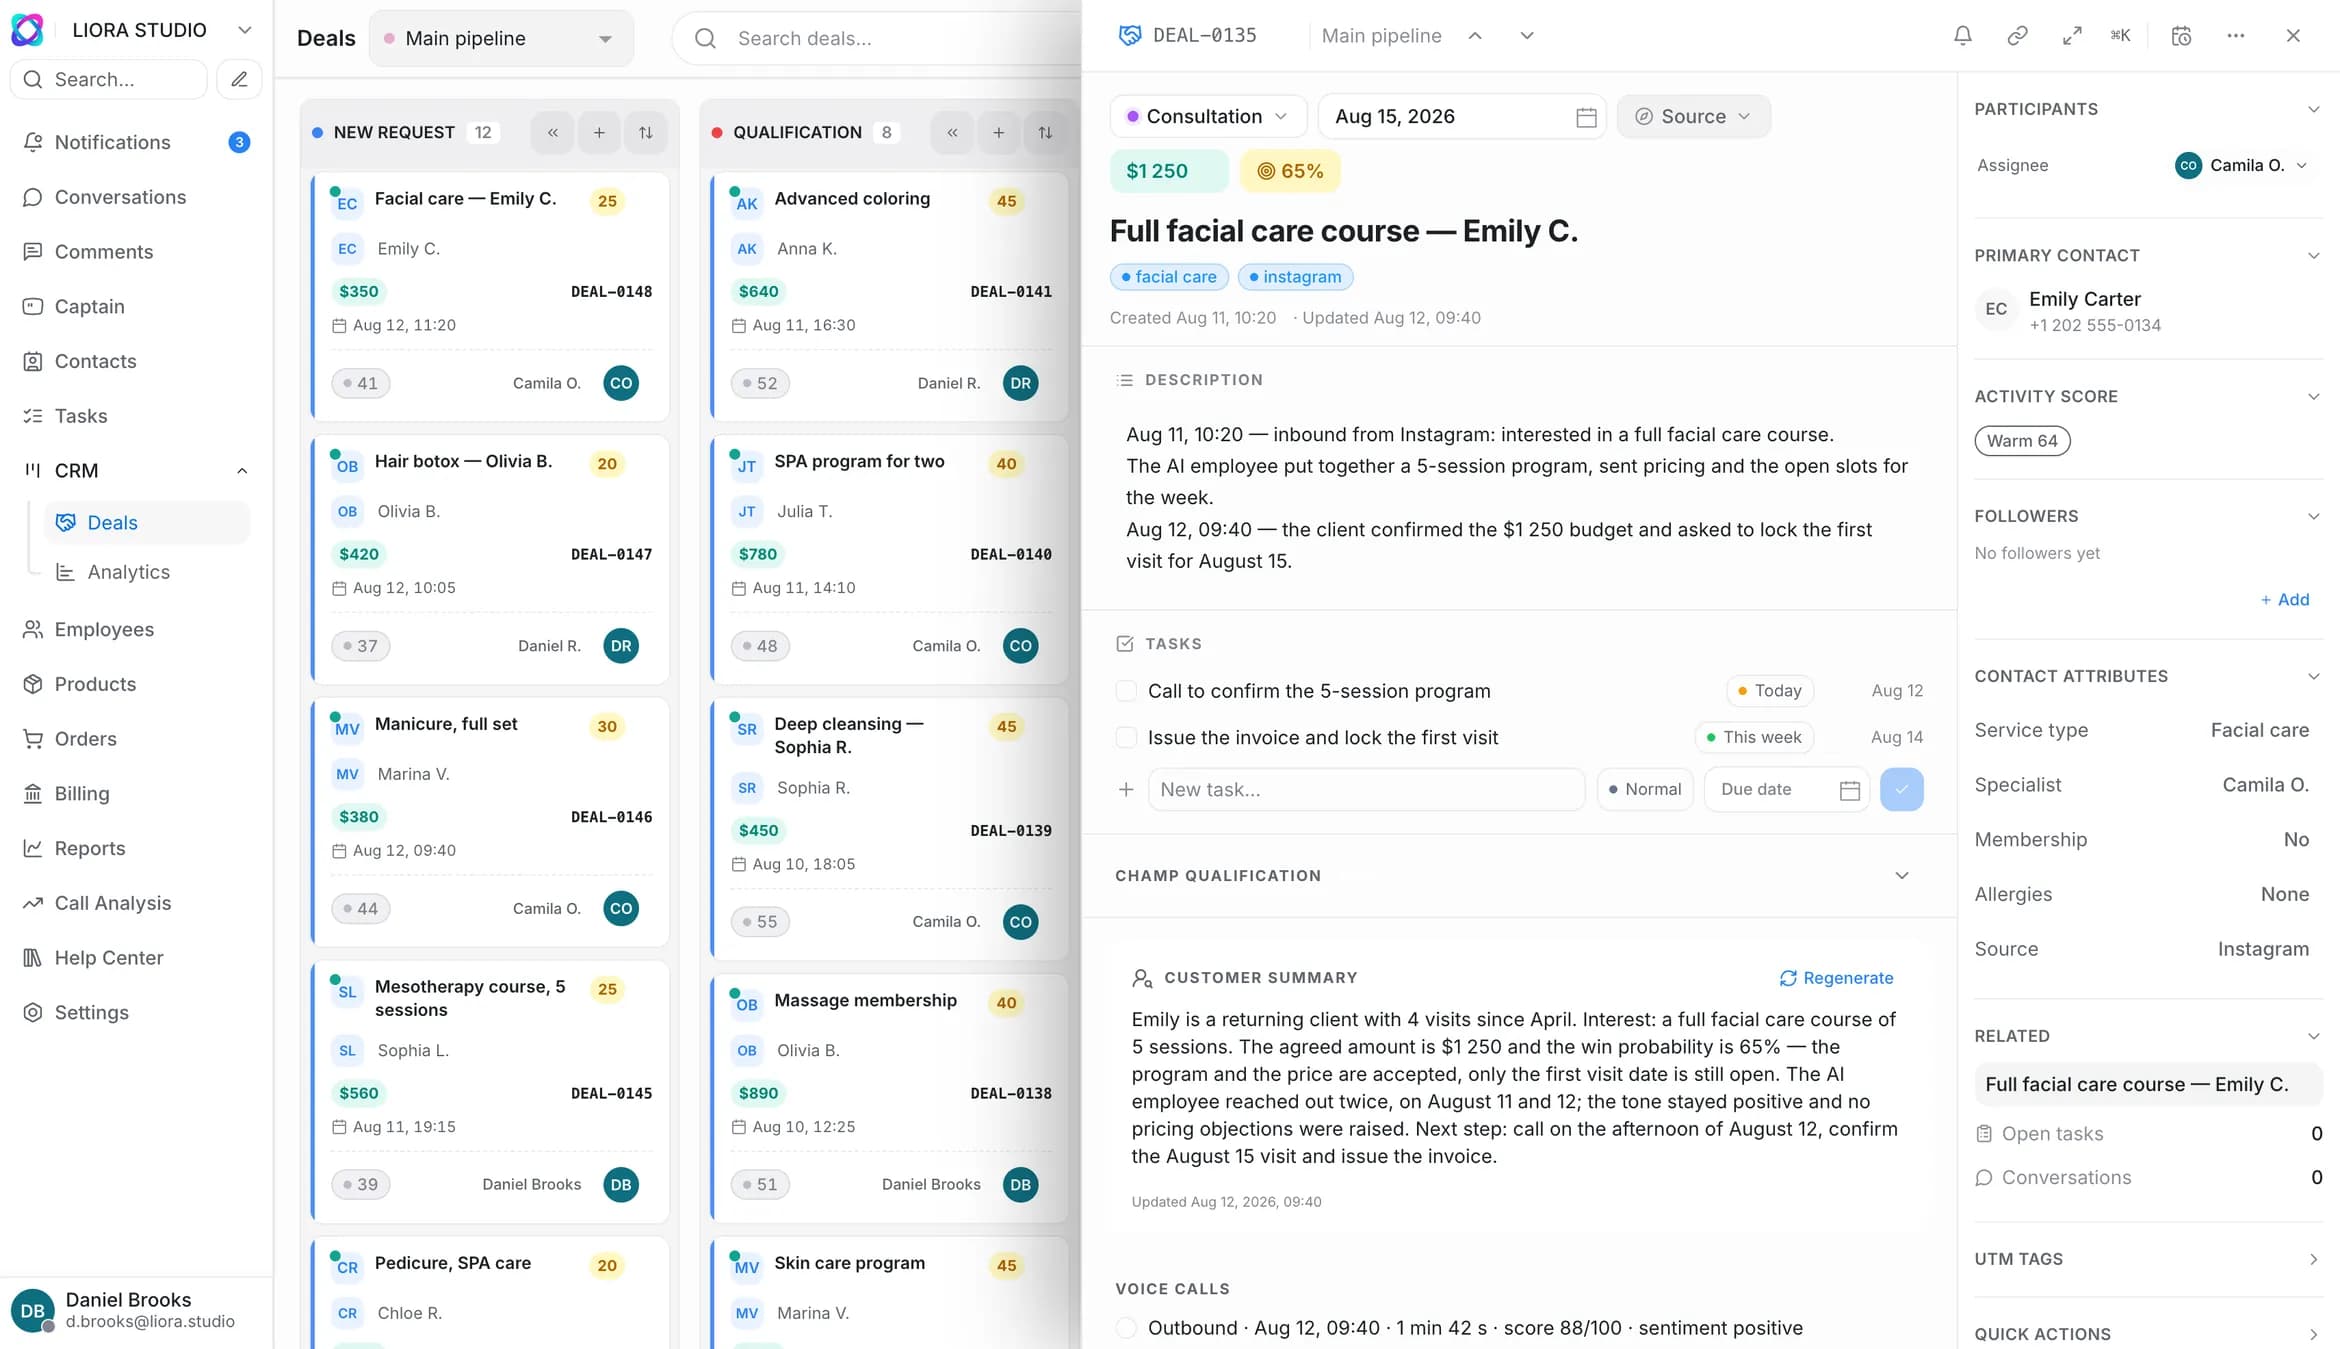
Task: Expand deal panel to full screen
Action: [x=2072, y=36]
